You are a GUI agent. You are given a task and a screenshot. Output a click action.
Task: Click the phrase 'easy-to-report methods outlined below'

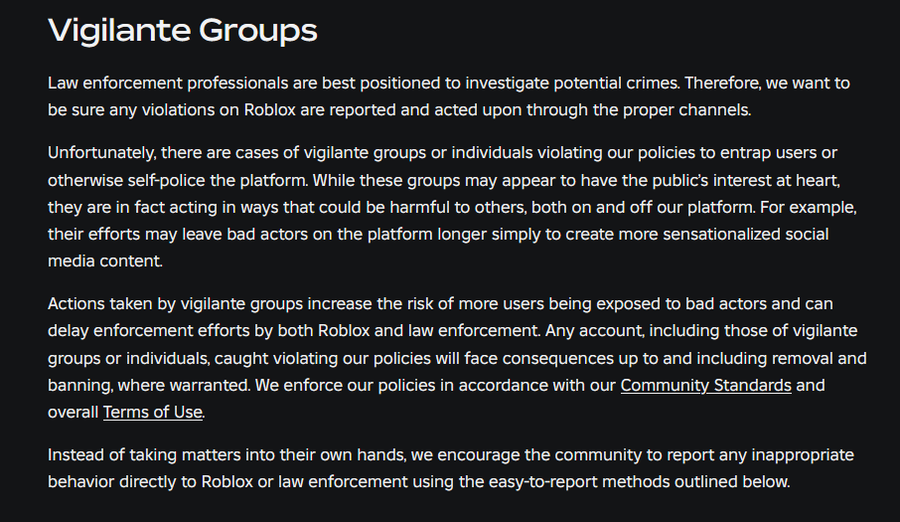[639, 482]
